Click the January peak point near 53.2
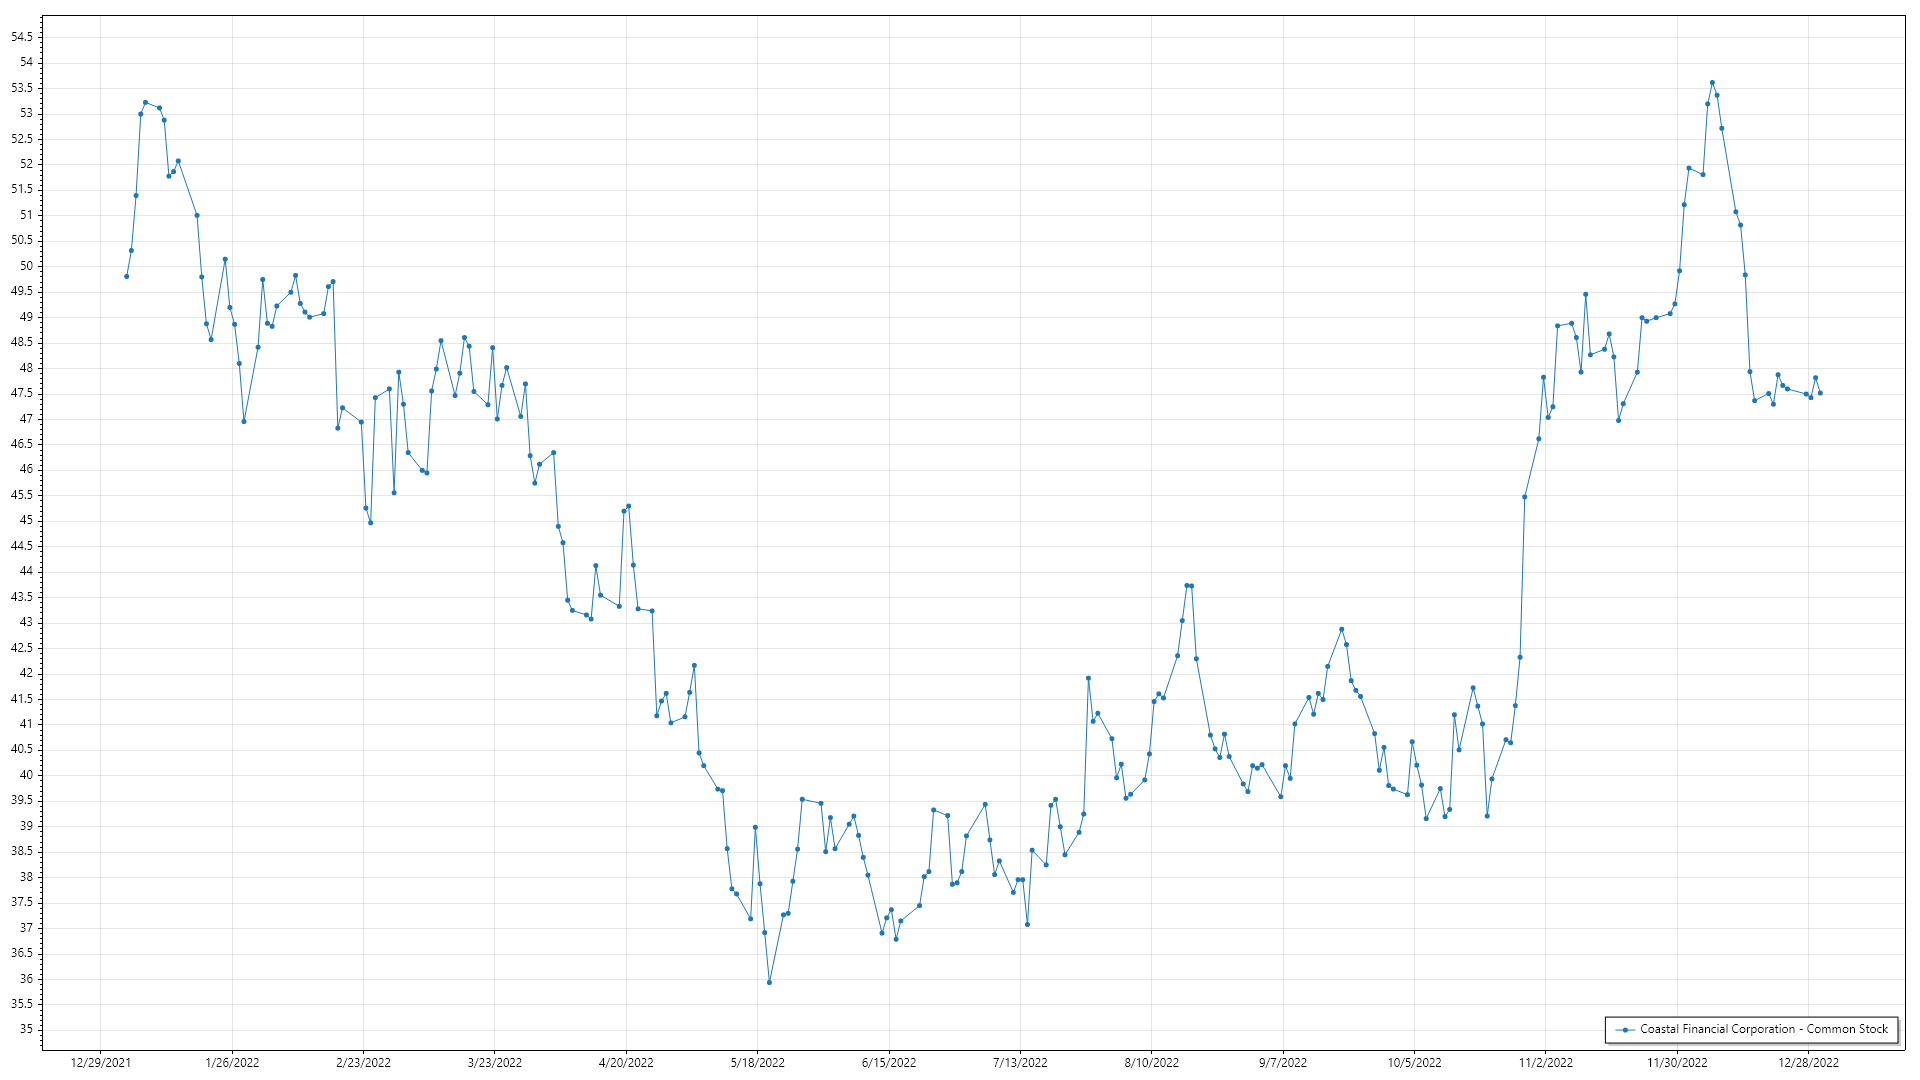This screenshot has width=1920, height=1080. [x=145, y=102]
